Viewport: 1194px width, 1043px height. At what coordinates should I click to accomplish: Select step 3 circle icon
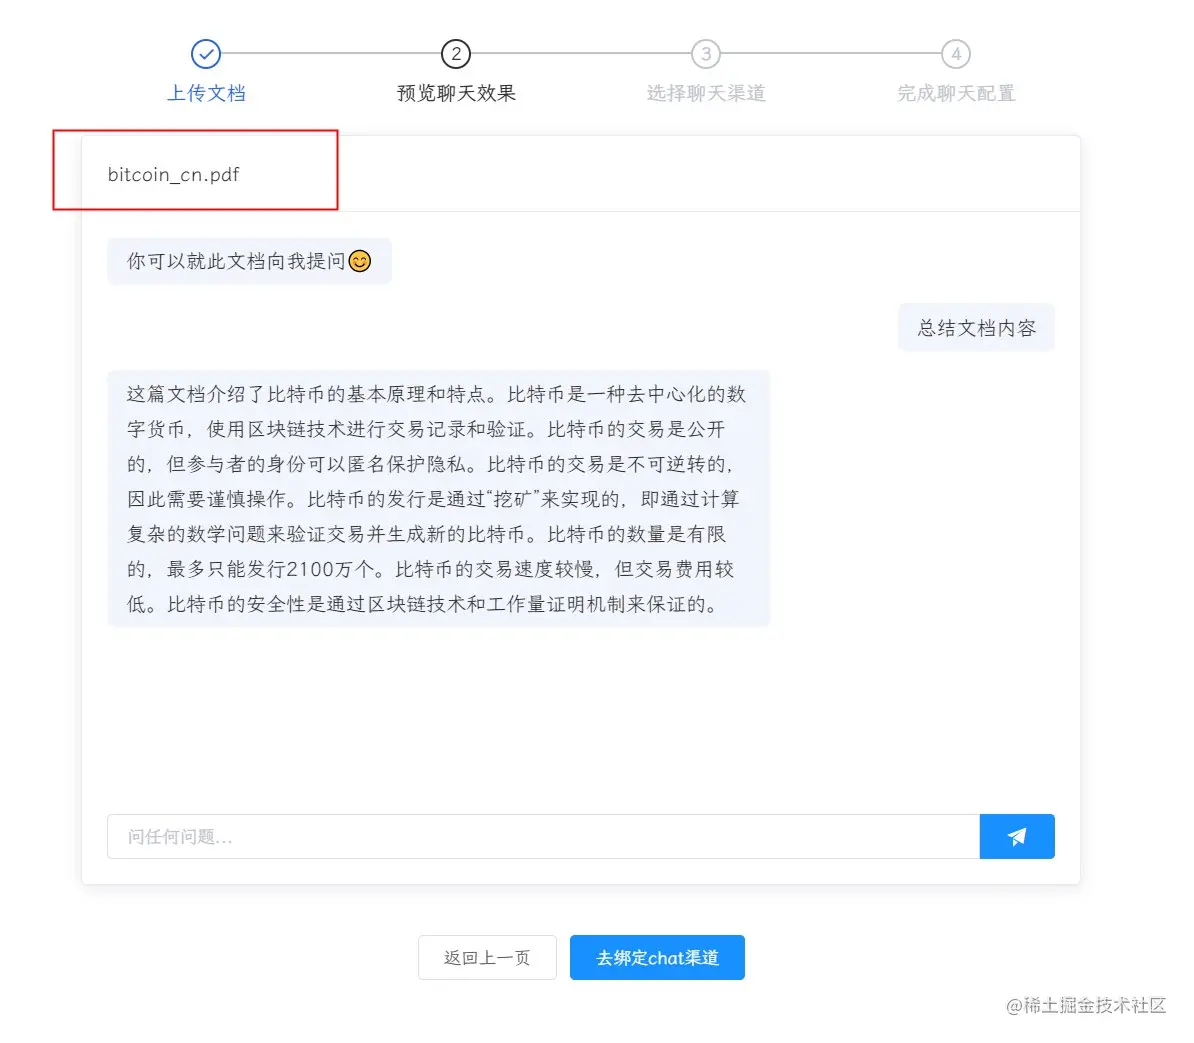point(706,54)
